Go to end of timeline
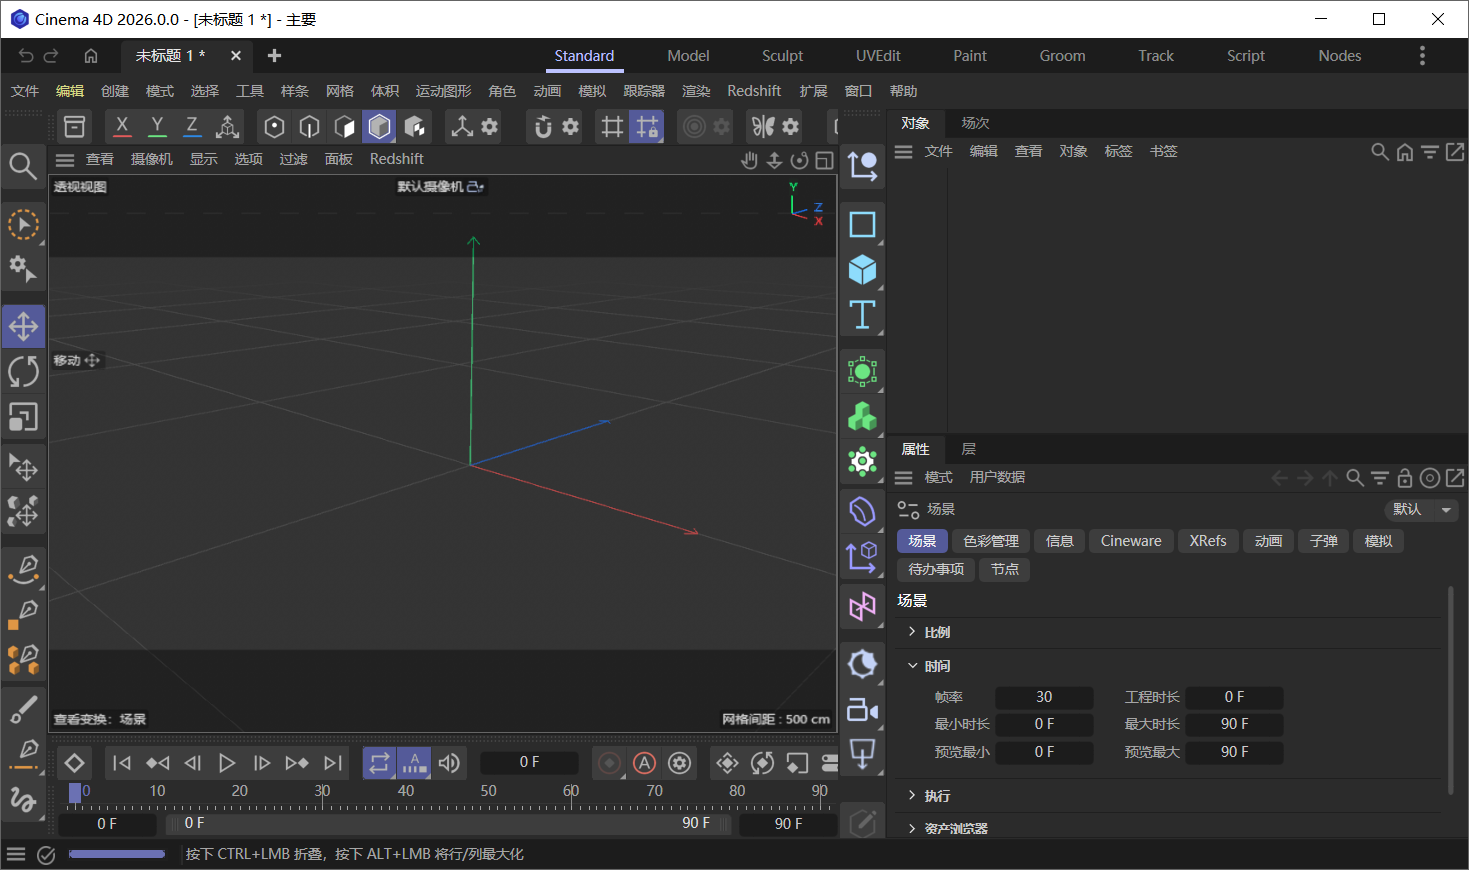Screen dimensions: 1469x870 point(333,763)
